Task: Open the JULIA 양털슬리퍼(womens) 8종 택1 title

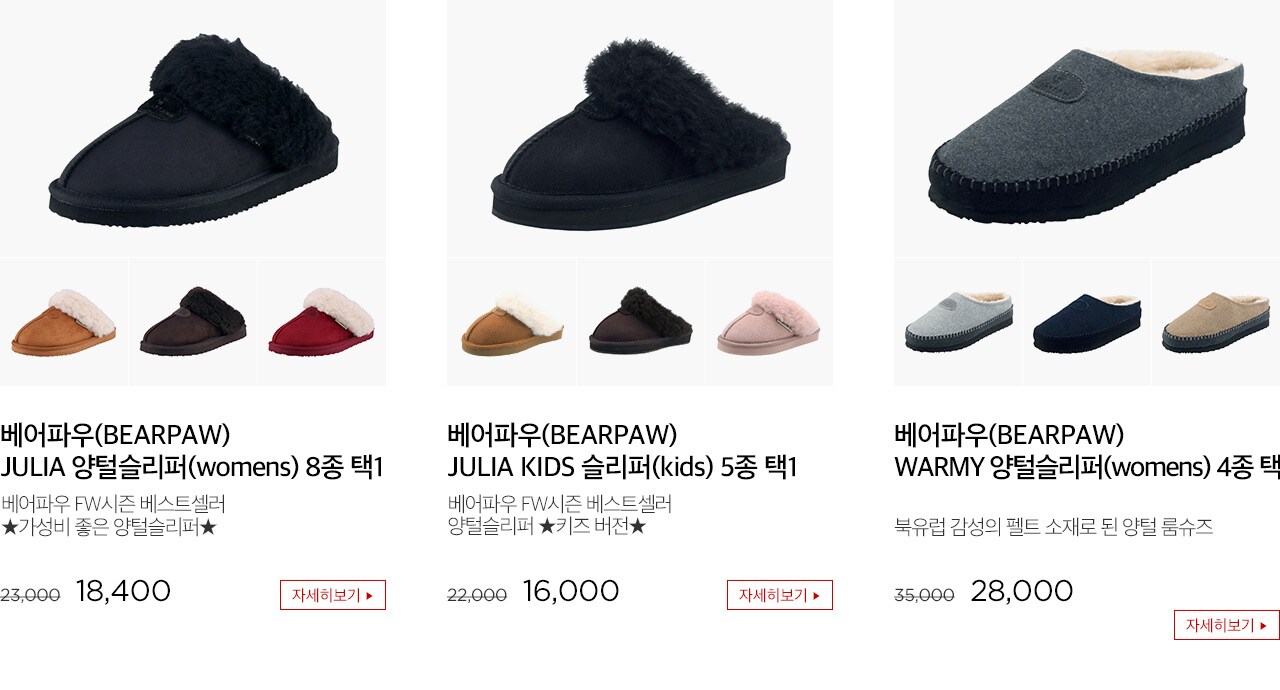Action: pyautogui.click(x=192, y=467)
